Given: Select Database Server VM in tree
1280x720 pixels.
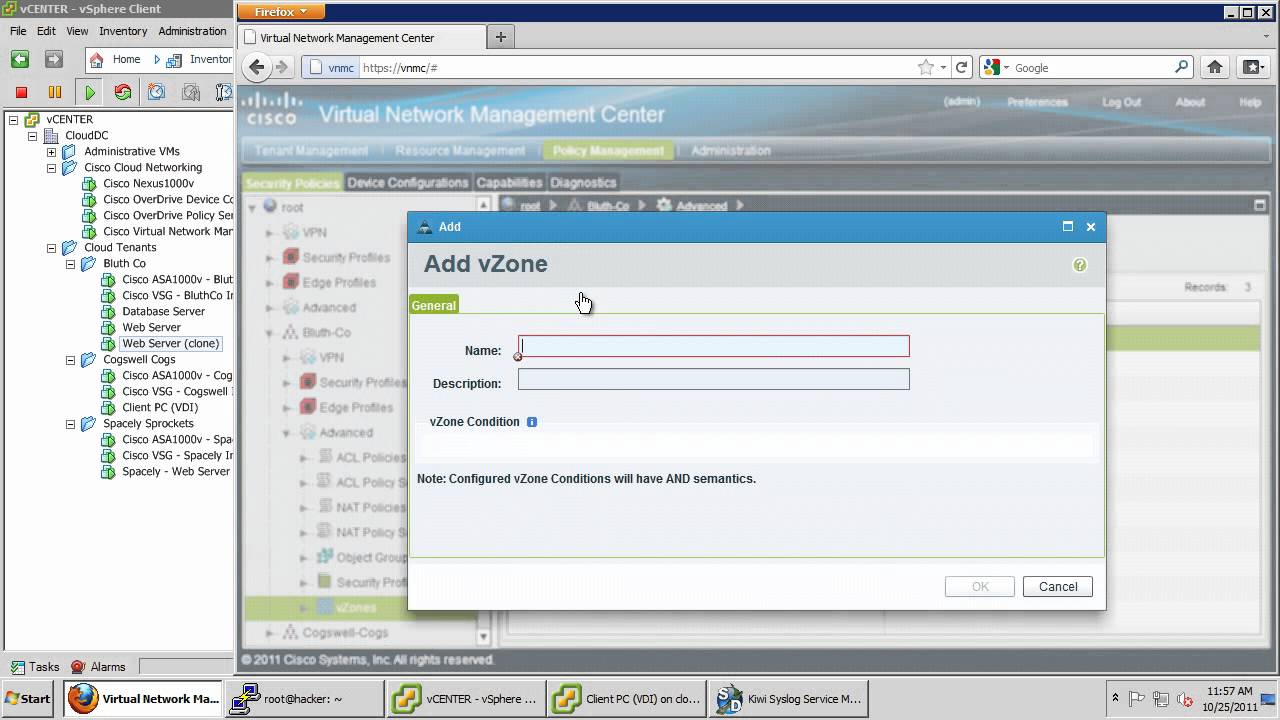Looking at the screenshot, I should tap(163, 311).
